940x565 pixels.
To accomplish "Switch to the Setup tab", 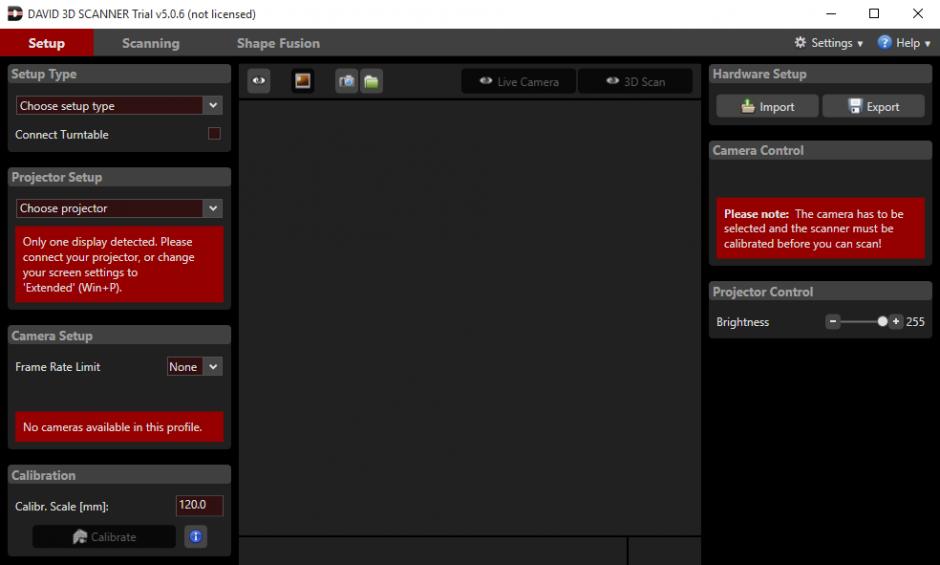I will tap(46, 43).
